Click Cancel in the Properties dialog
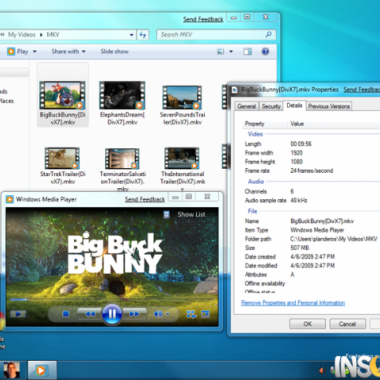 [347, 324]
